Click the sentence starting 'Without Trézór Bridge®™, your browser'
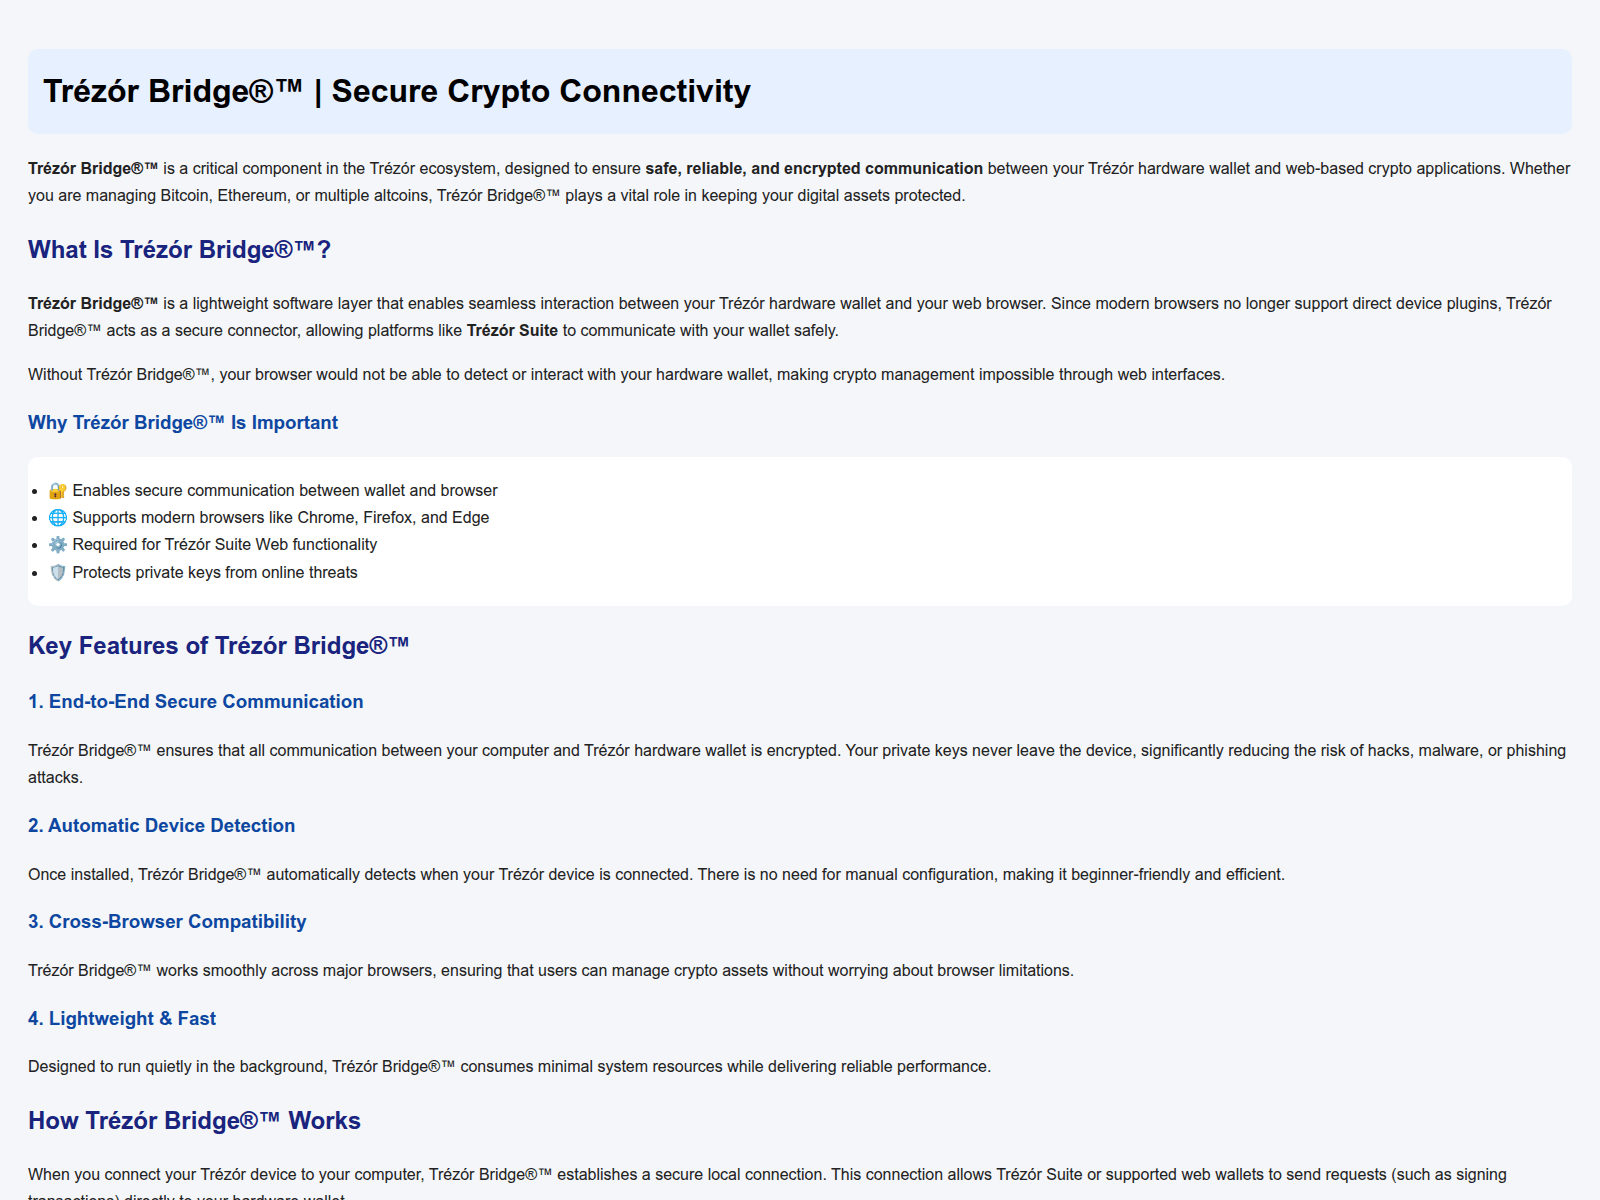 (626, 375)
